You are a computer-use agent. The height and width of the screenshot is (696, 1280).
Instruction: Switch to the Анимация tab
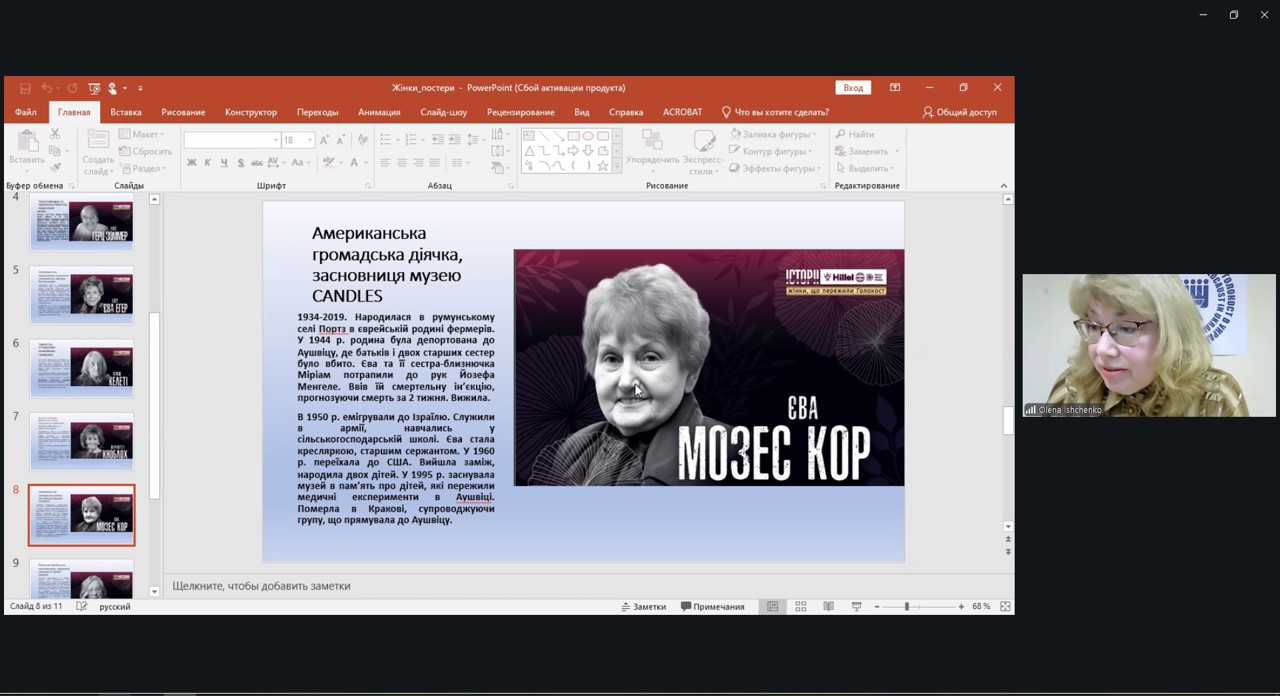click(x=379, y=112)
